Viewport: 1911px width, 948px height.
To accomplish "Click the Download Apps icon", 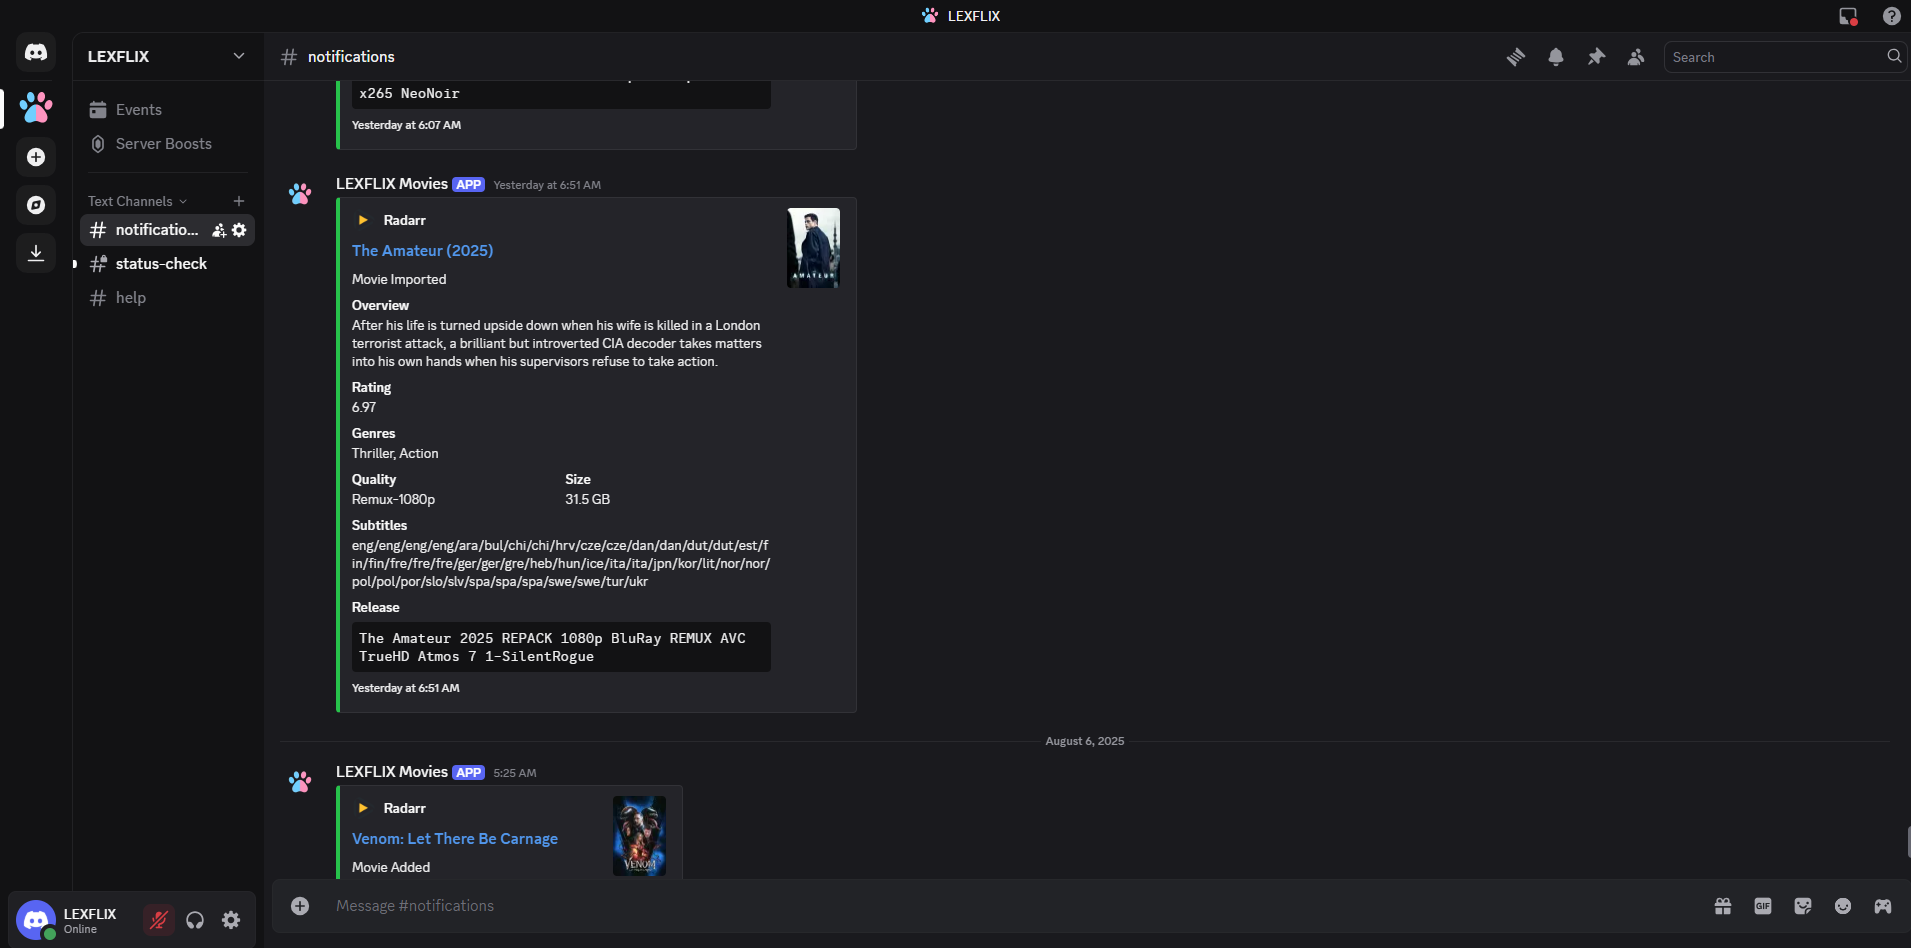I will click(36, 253).
